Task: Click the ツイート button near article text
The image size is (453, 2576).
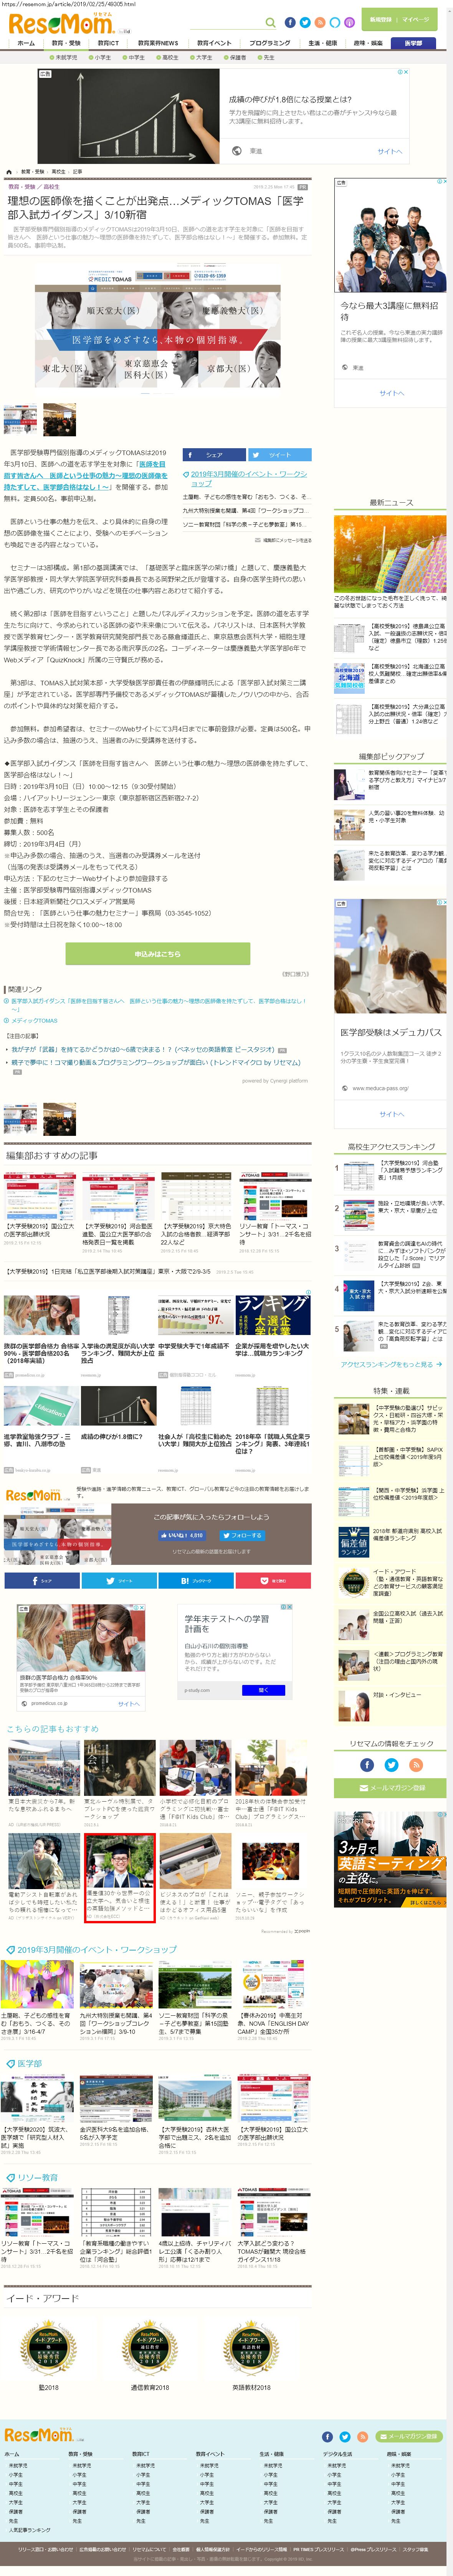Action: 279,455
